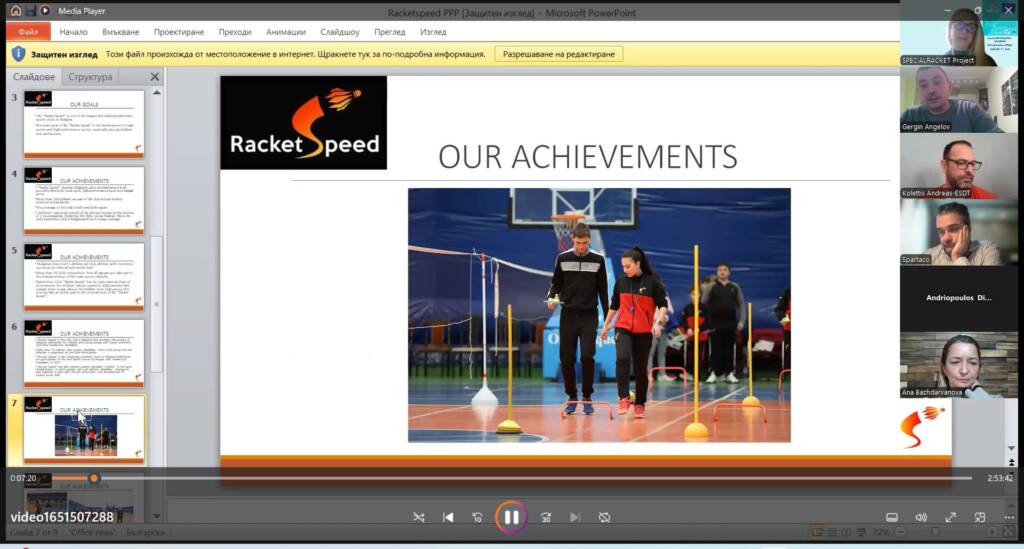The image size is (1024, 549).
Task: Switch the video to full screen
Action: point(950,517)
